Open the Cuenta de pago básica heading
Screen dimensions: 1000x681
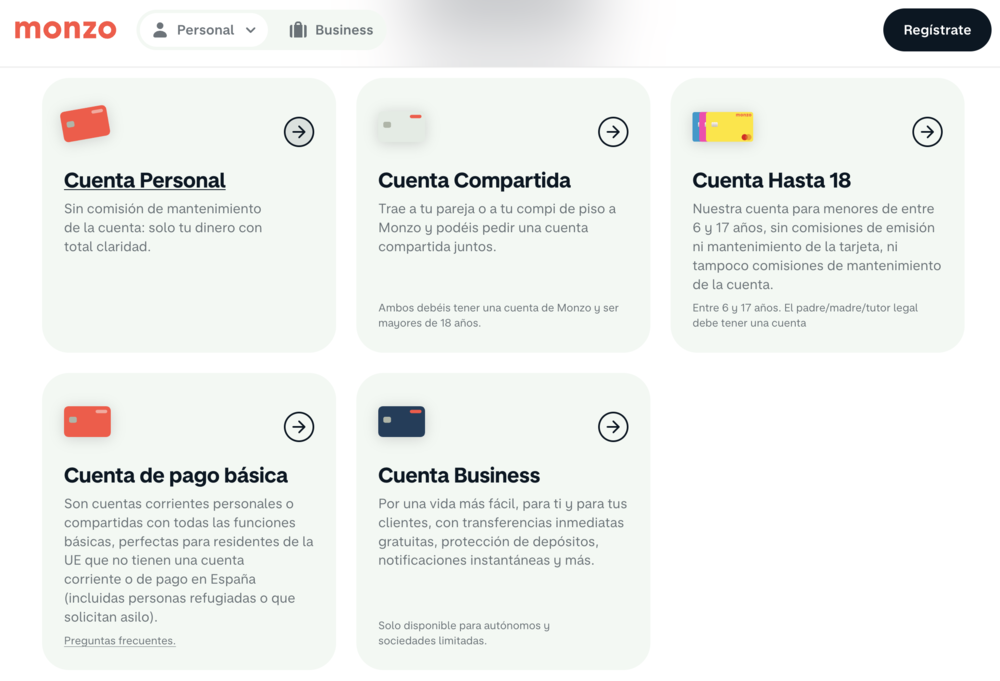click(x=176, y=475)
